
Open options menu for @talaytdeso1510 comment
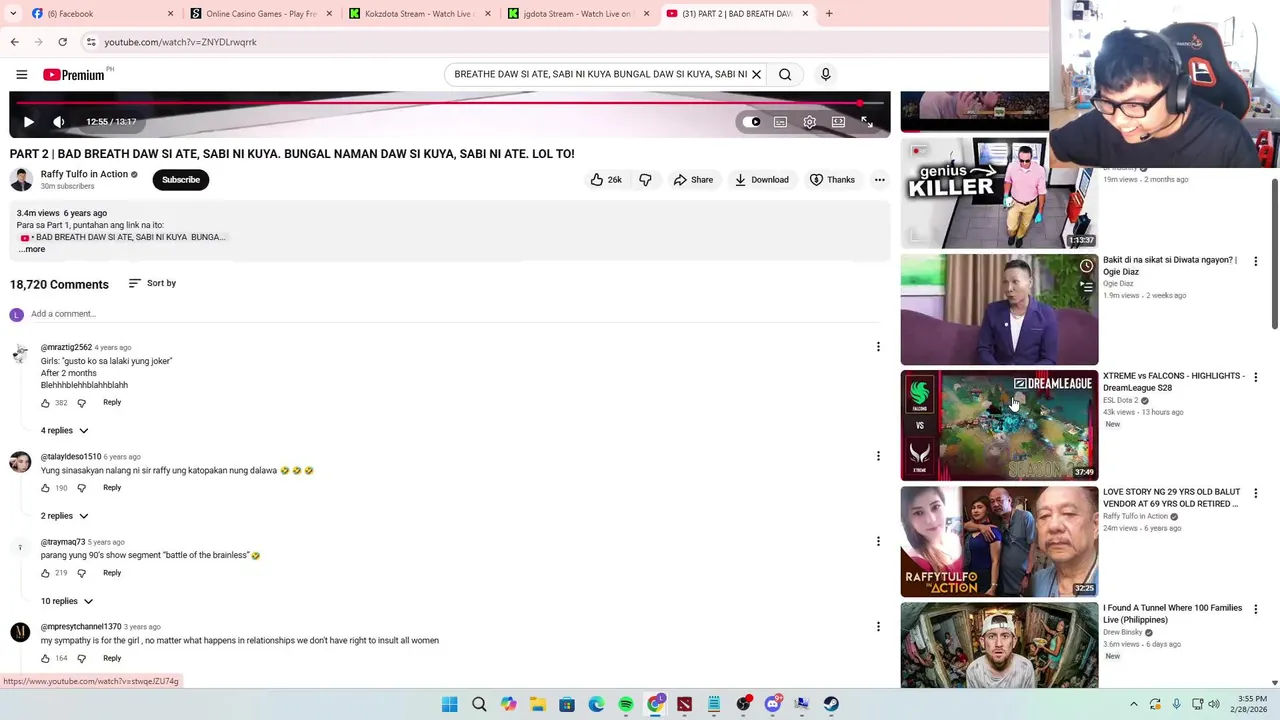point(878,456)
